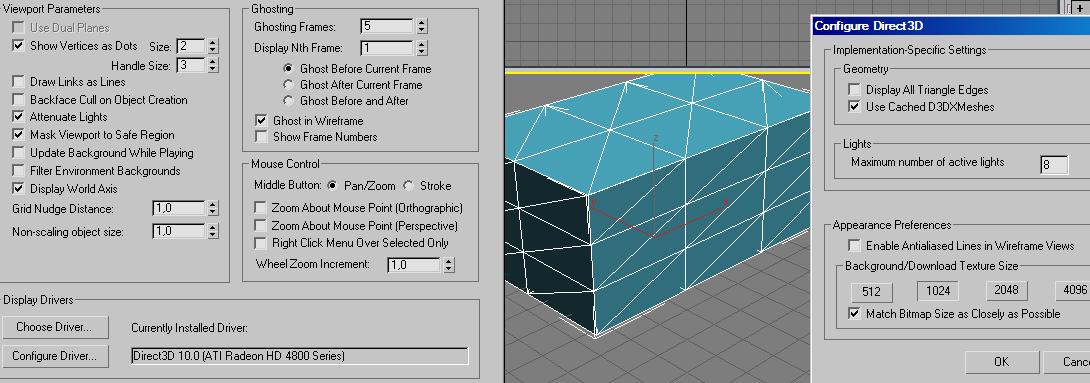
Task: Open Configure Driver dialog
Action: (x=56, y=357)
